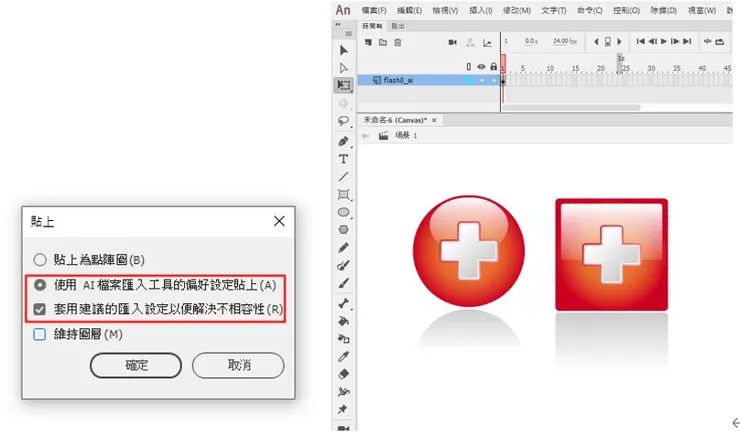Select the Rectangle tool
Image resolution: width=740 pixels, height=440 pixels.
pyautogui.click(x=344, y=195)
